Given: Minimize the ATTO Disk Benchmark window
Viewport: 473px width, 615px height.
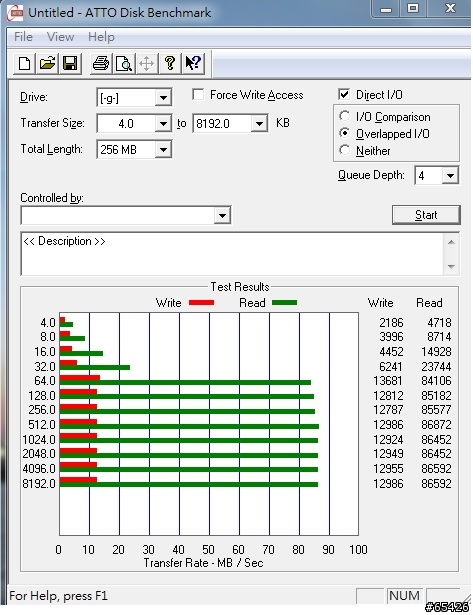Looking at the screenshot, I should (x=386, y=9).
